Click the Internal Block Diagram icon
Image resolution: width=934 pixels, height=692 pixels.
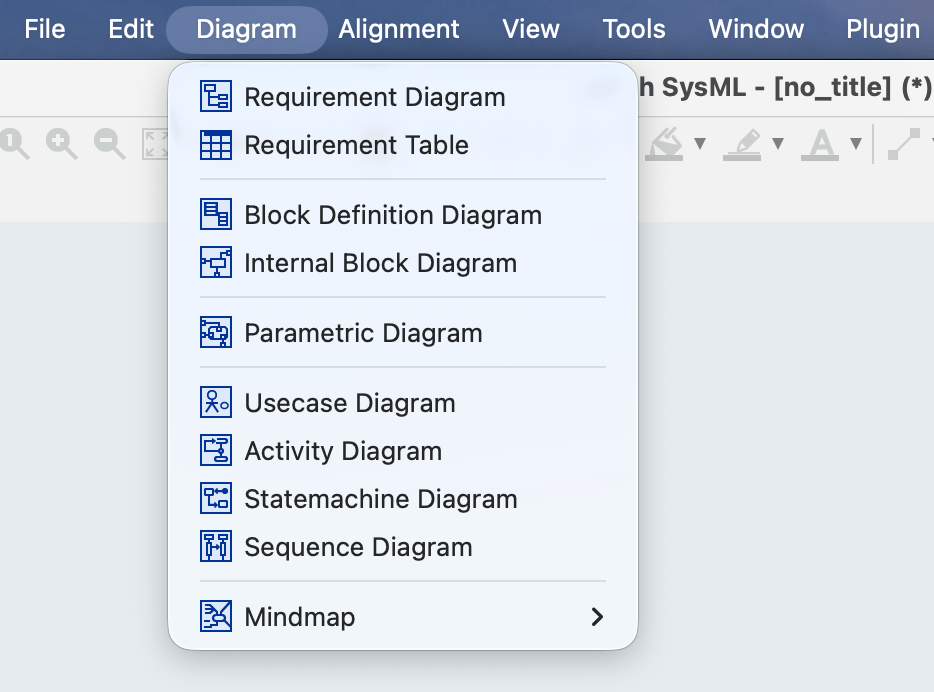(x=215, y=264)
